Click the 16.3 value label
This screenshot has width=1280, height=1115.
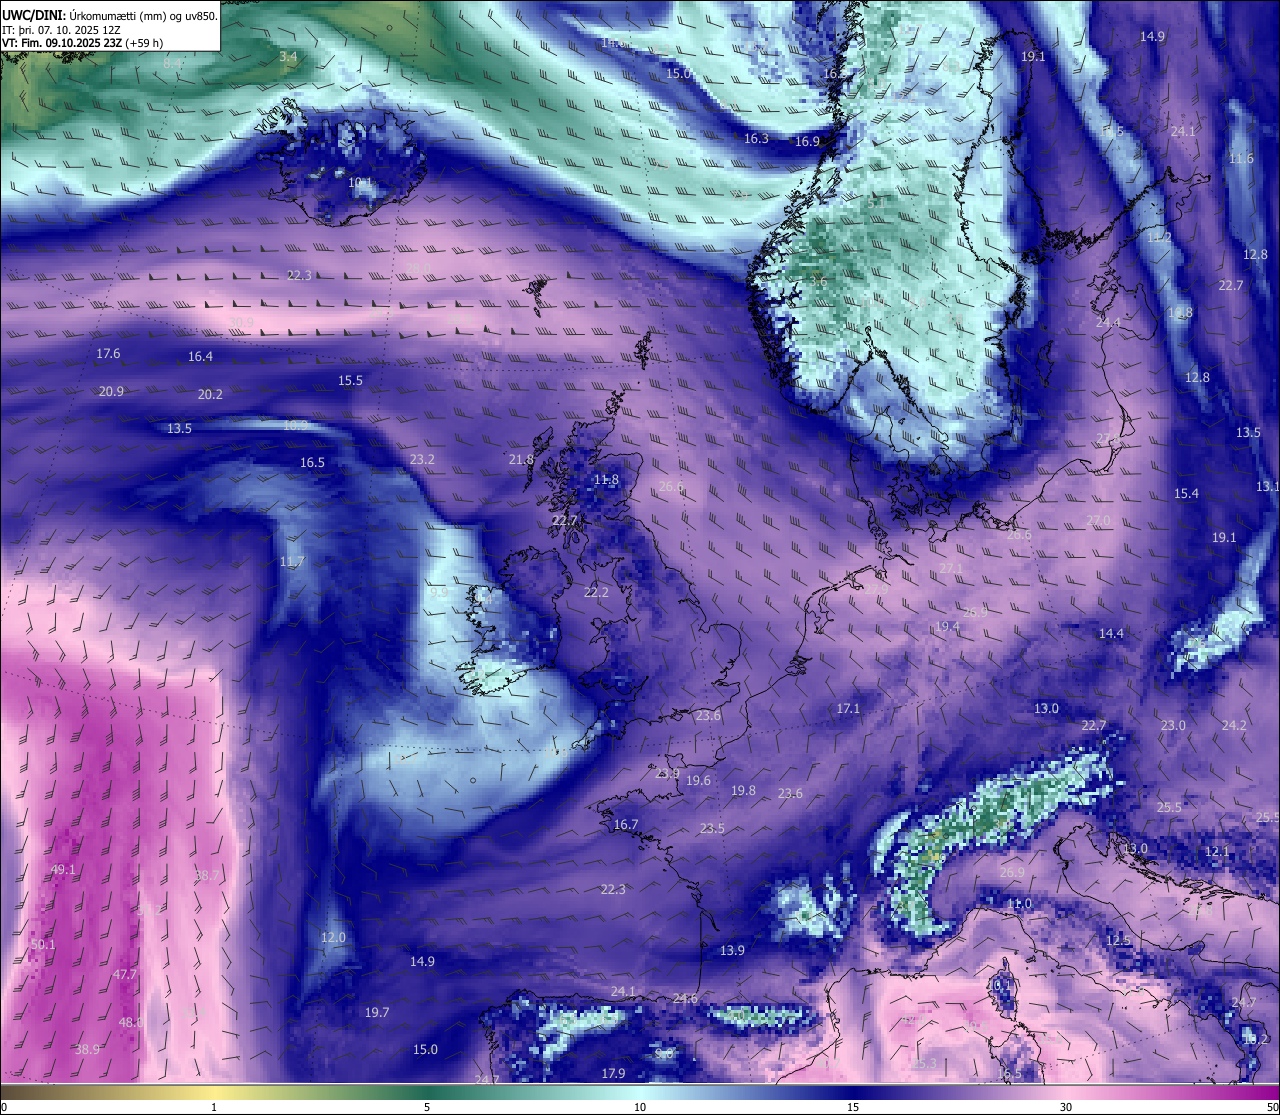point(756,139)
